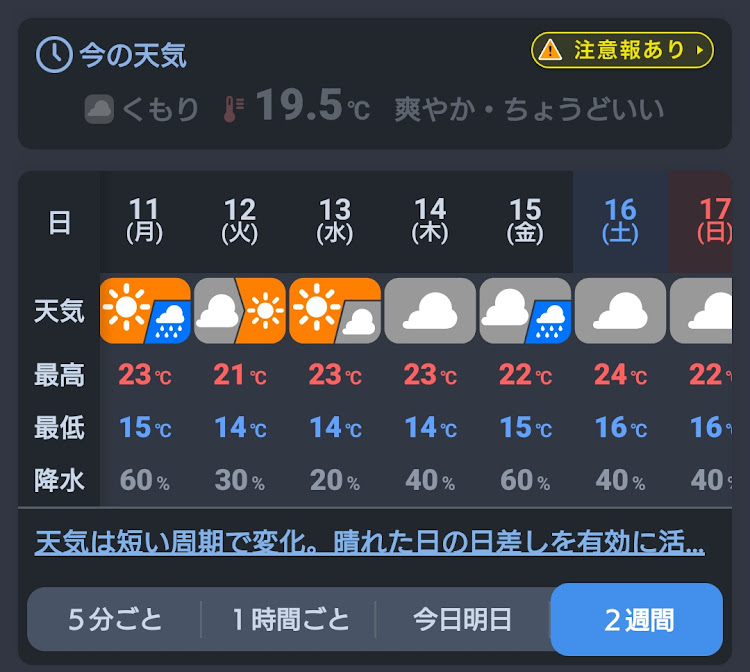Select the Sunday 17 (日) date header
Image resolution: width=750 pixels, height=672 pixels.
(700, 222)
